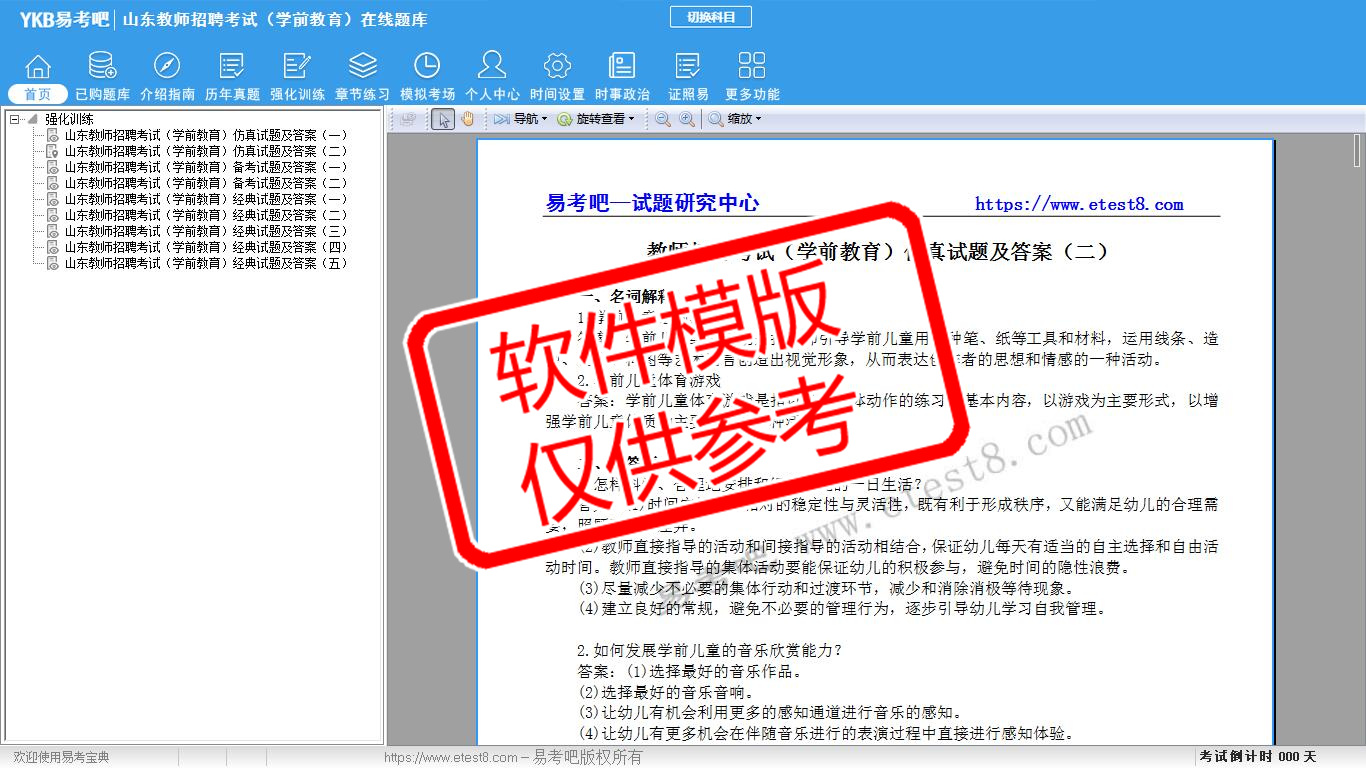Screen dimensions: 1366x768
Task: Open 模拟考场 mock exam clock icon
Action: [427, 76]
